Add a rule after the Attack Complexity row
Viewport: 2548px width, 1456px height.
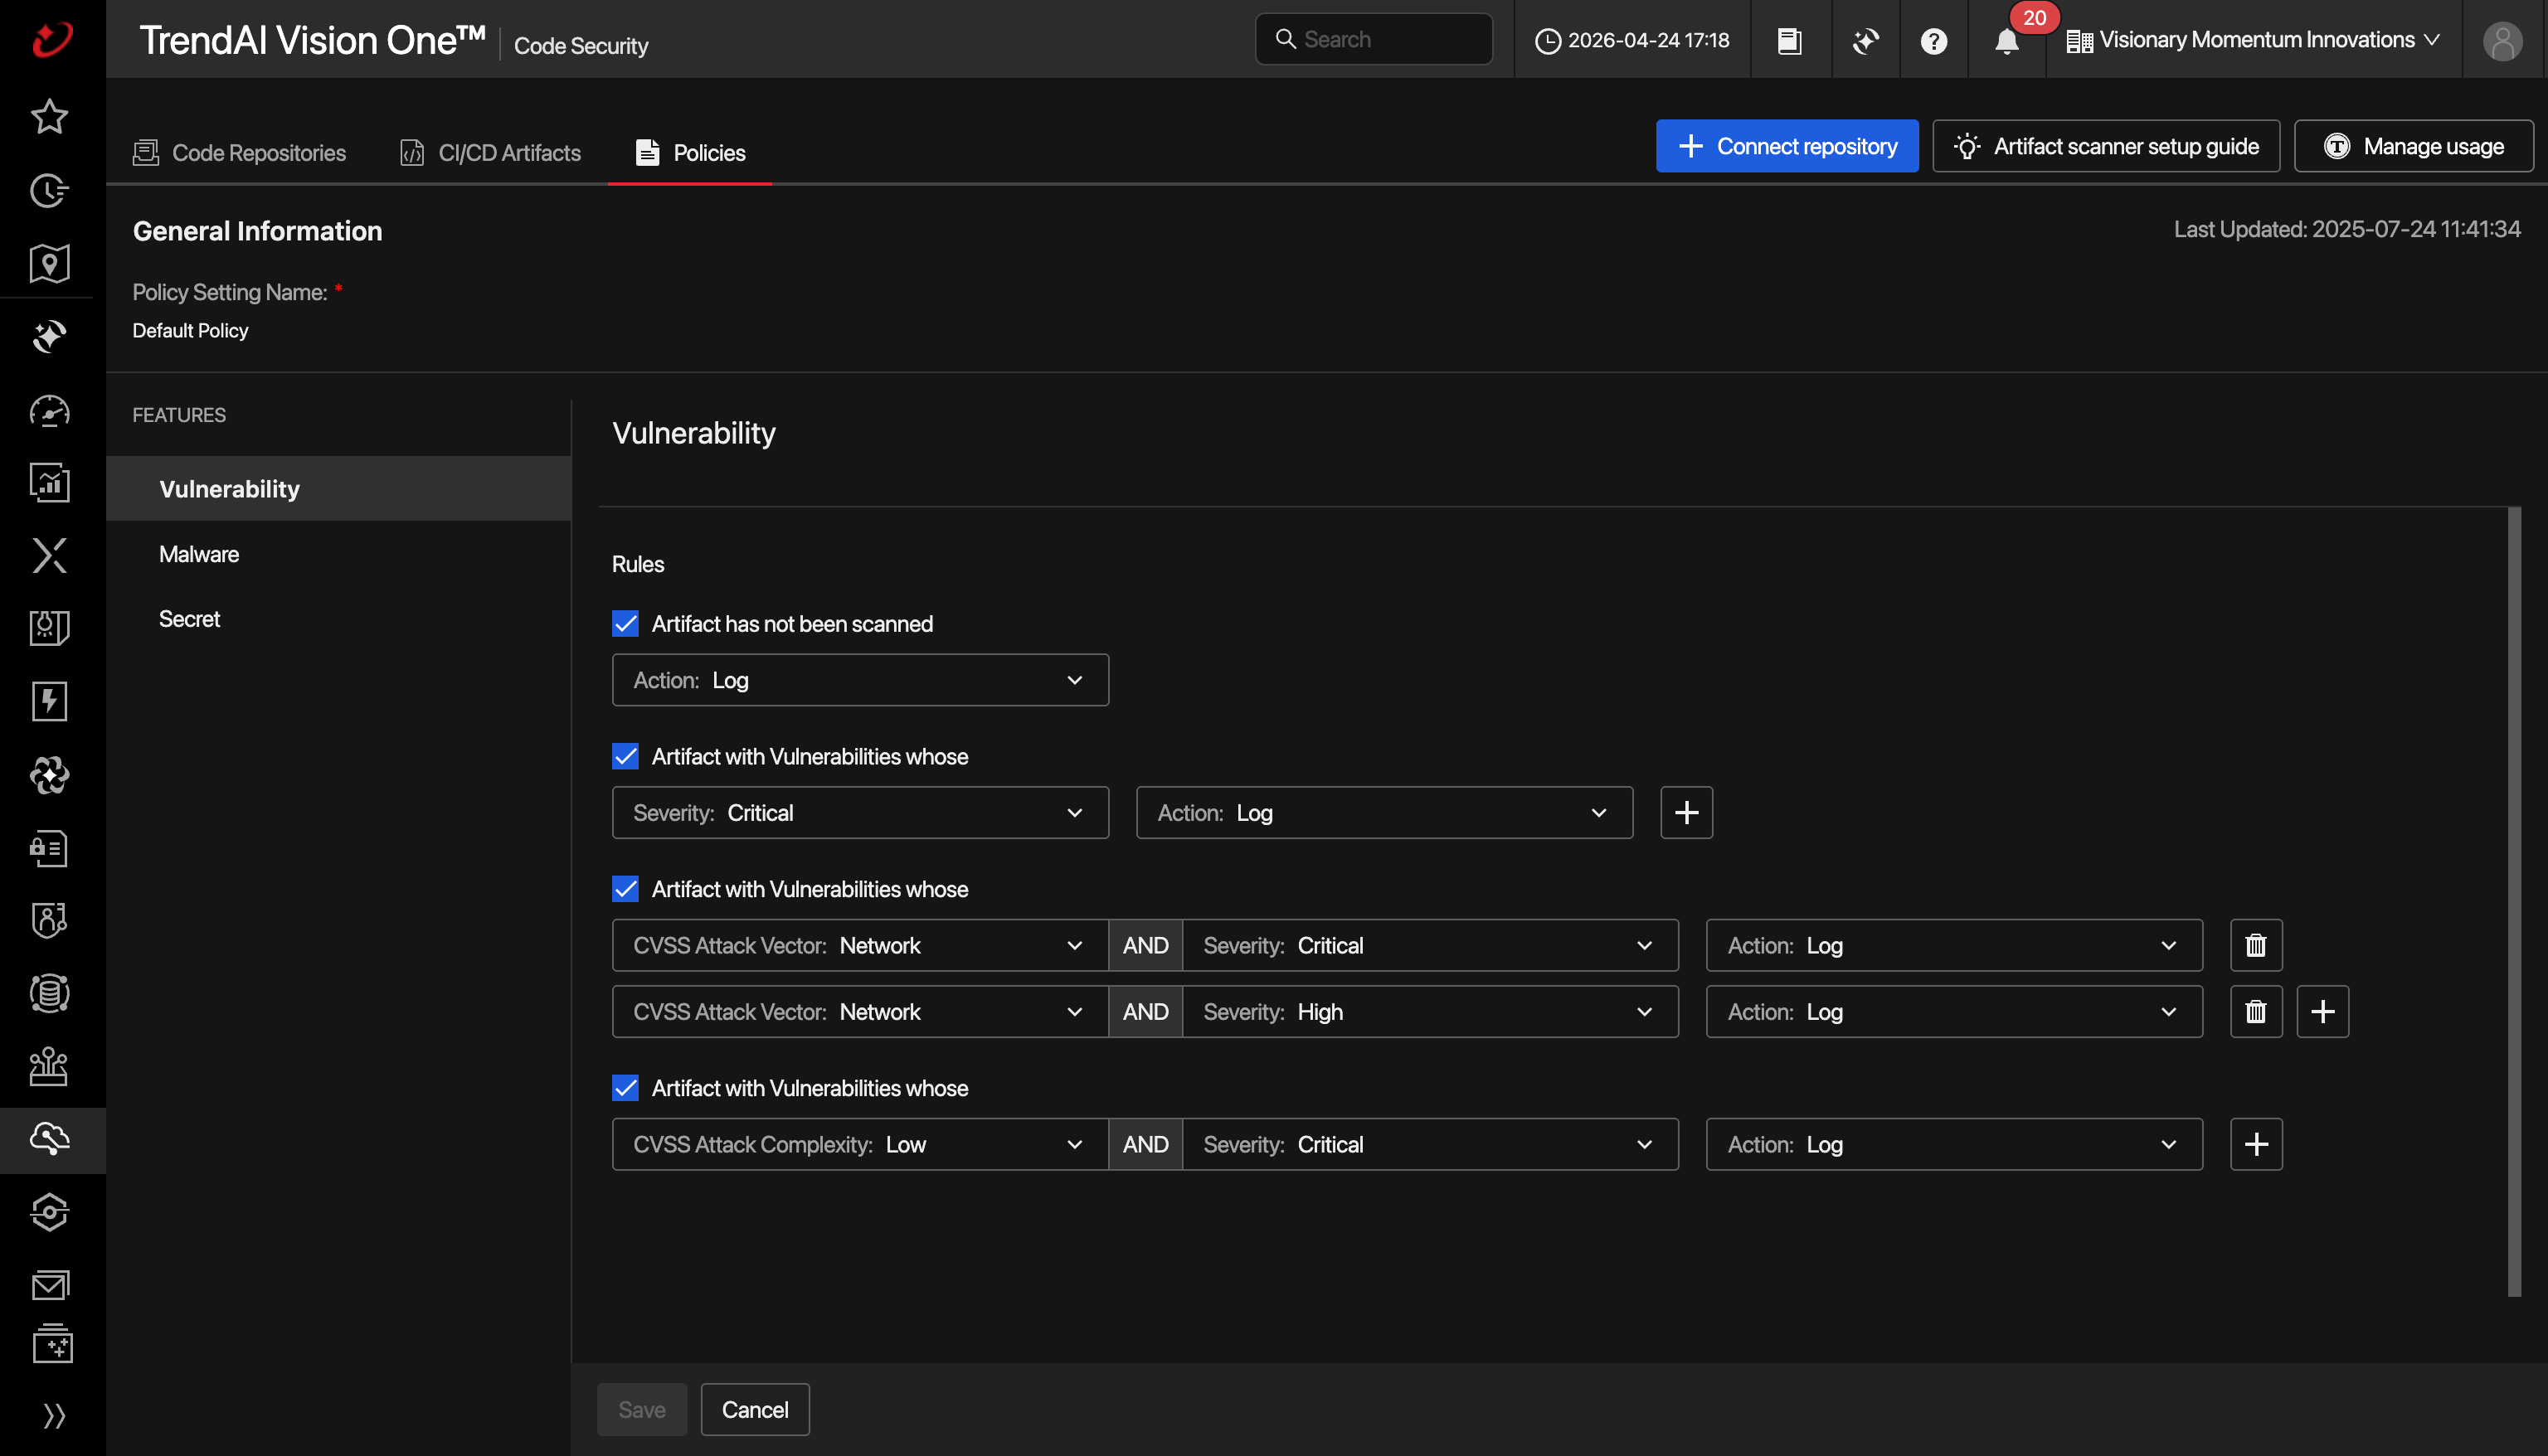point(2255,1144)
